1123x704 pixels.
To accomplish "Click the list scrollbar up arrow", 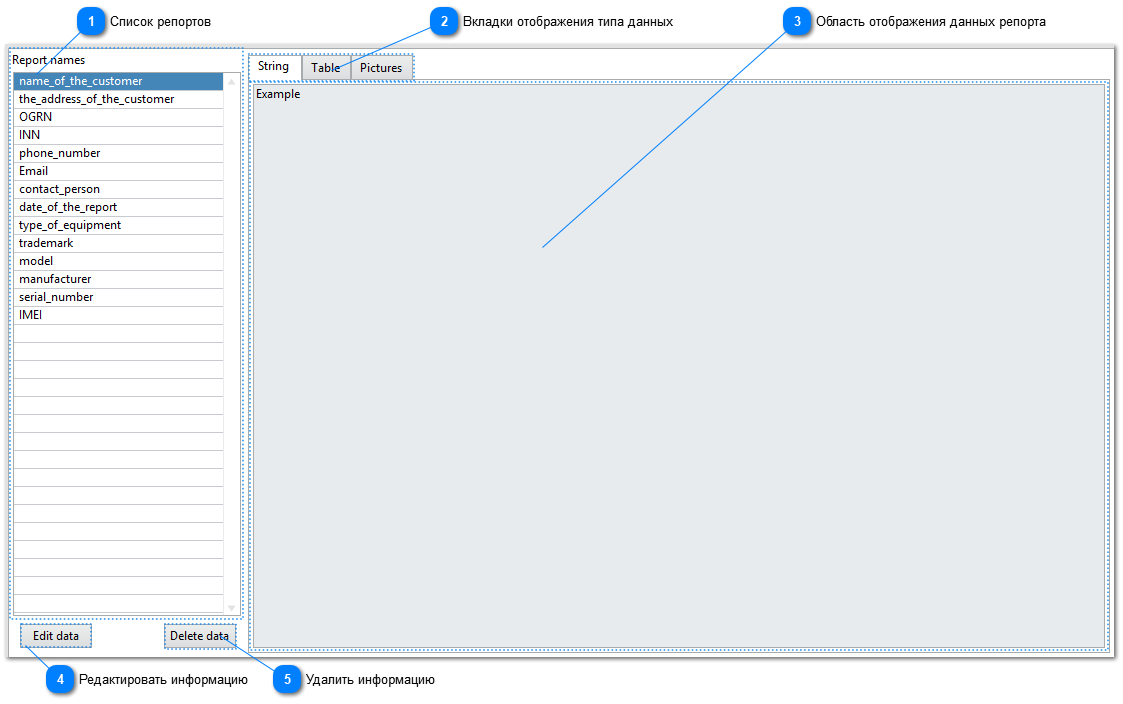I will pyautogui.click(x=232, y=81).
